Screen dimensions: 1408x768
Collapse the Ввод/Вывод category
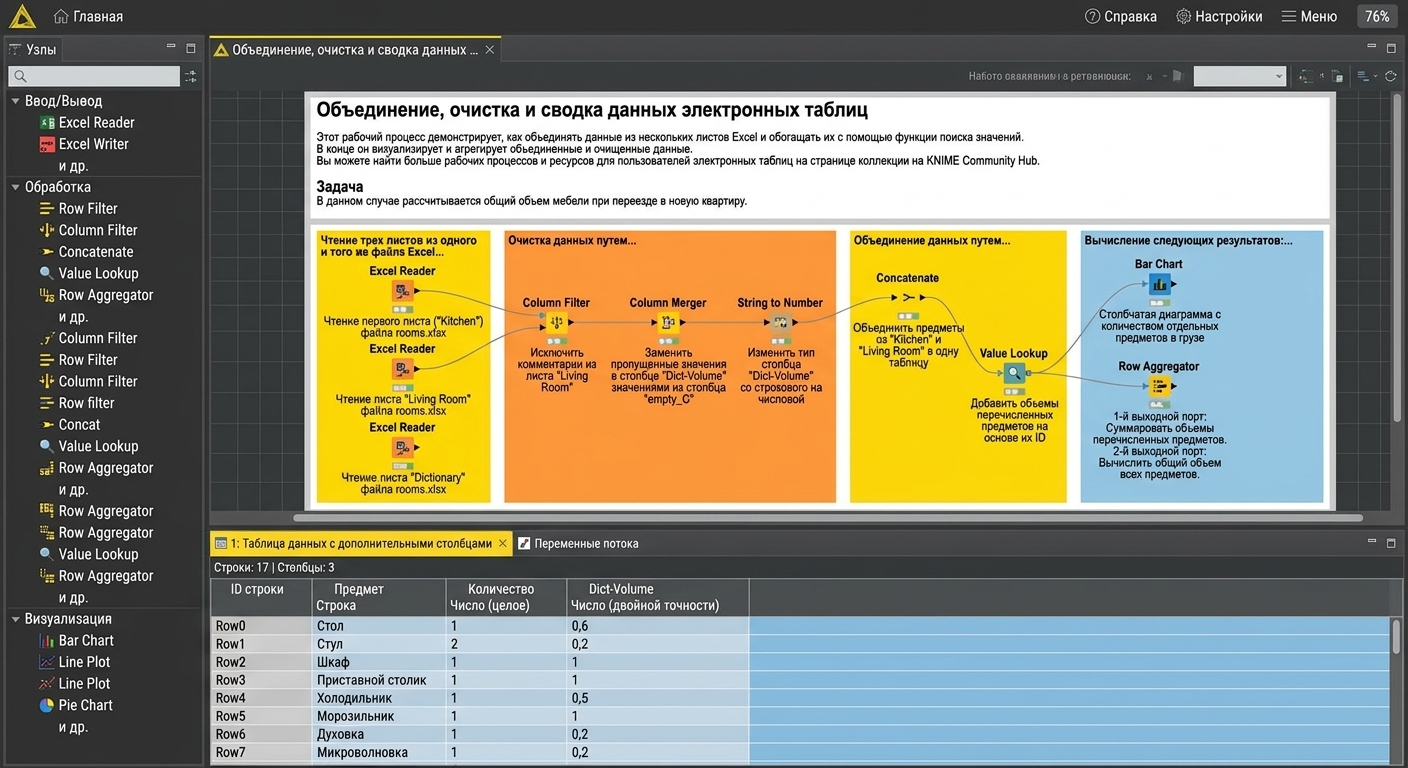tap(15, 101)
